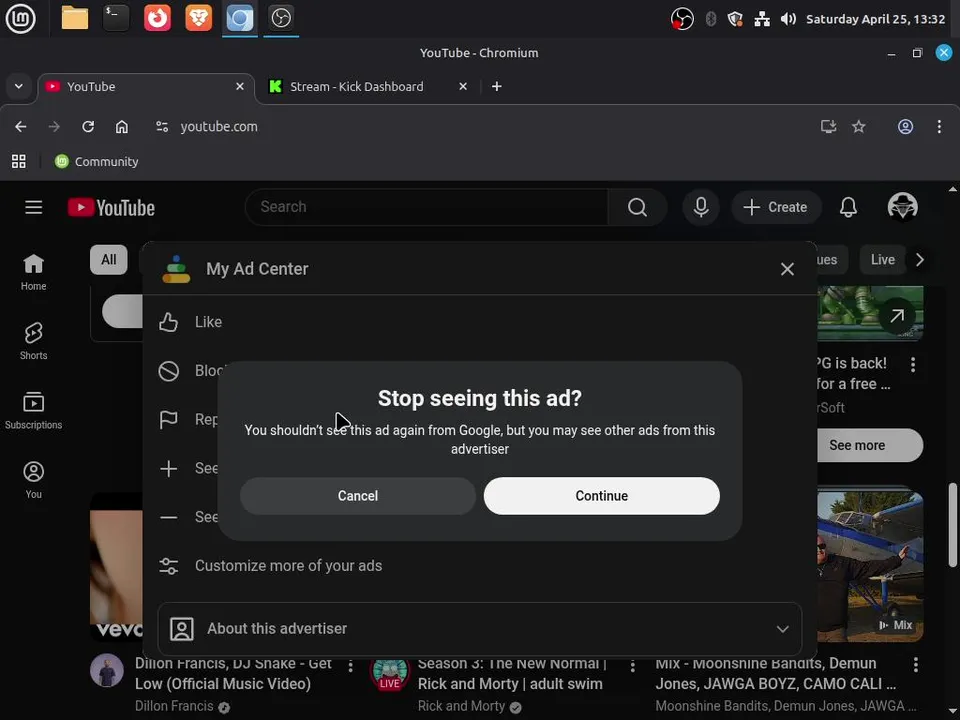Switch to Stream - Kick Dashboard tab
Screen dimensions: 960x720
tap(367, 87)
